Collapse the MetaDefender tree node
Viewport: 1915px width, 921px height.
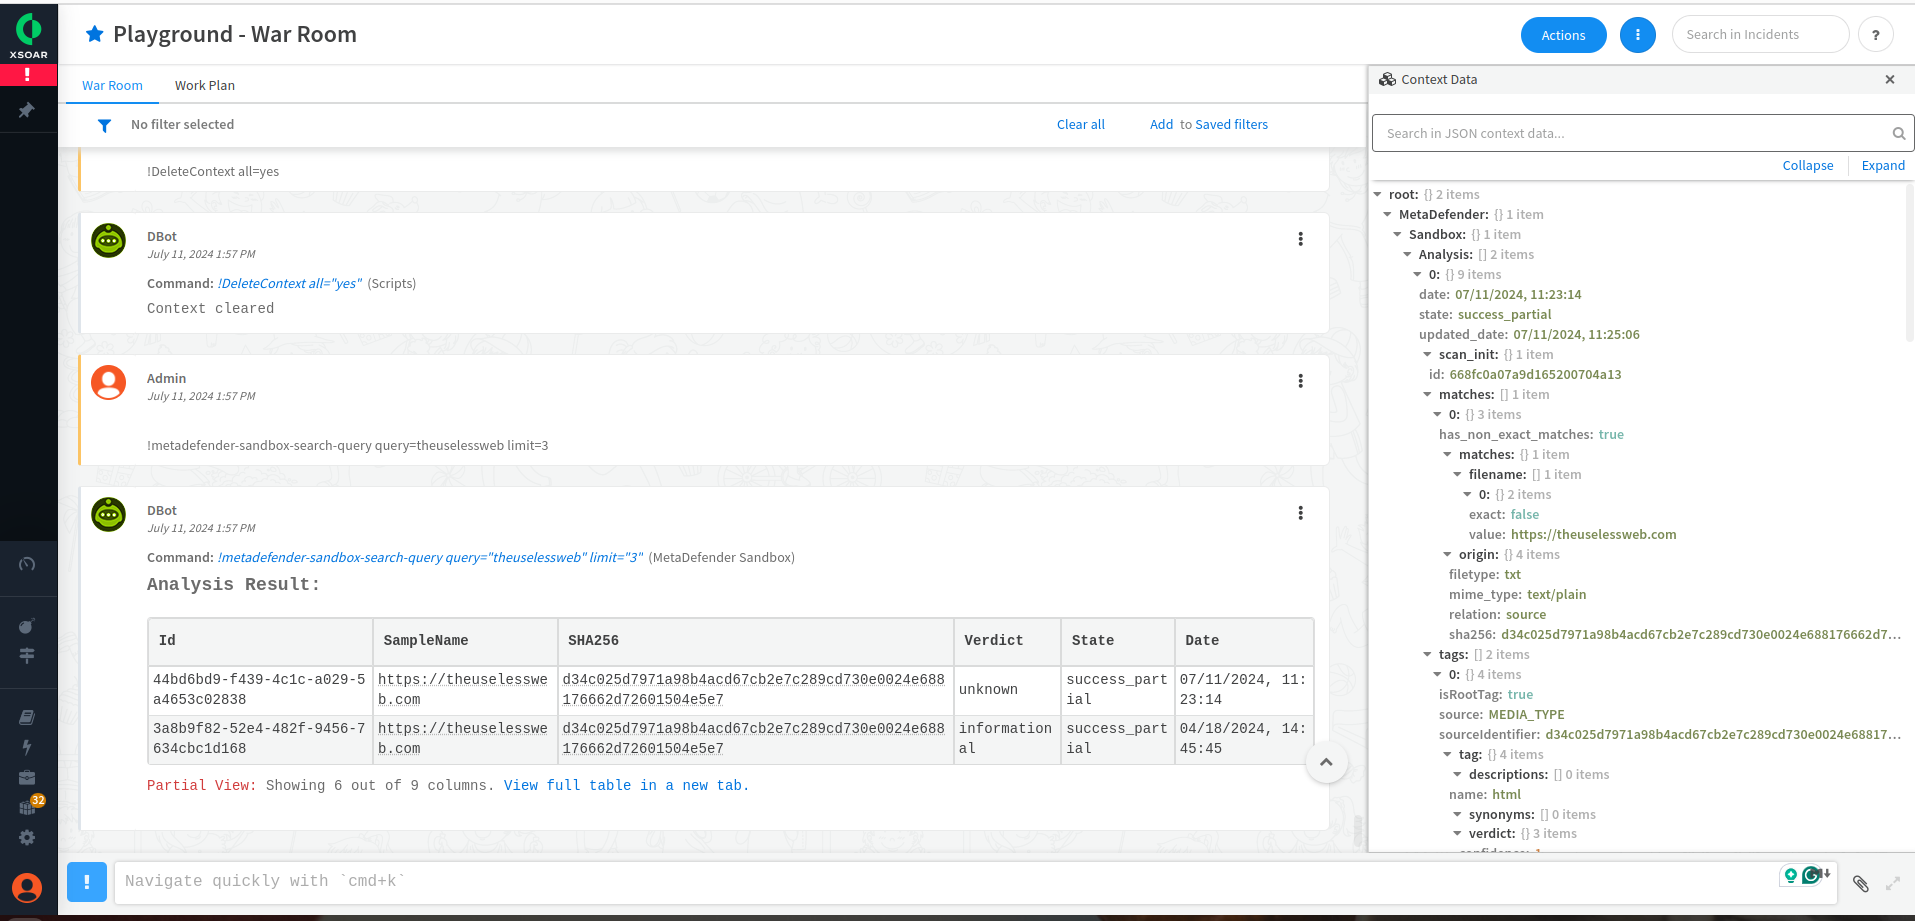click(1388, 215)
